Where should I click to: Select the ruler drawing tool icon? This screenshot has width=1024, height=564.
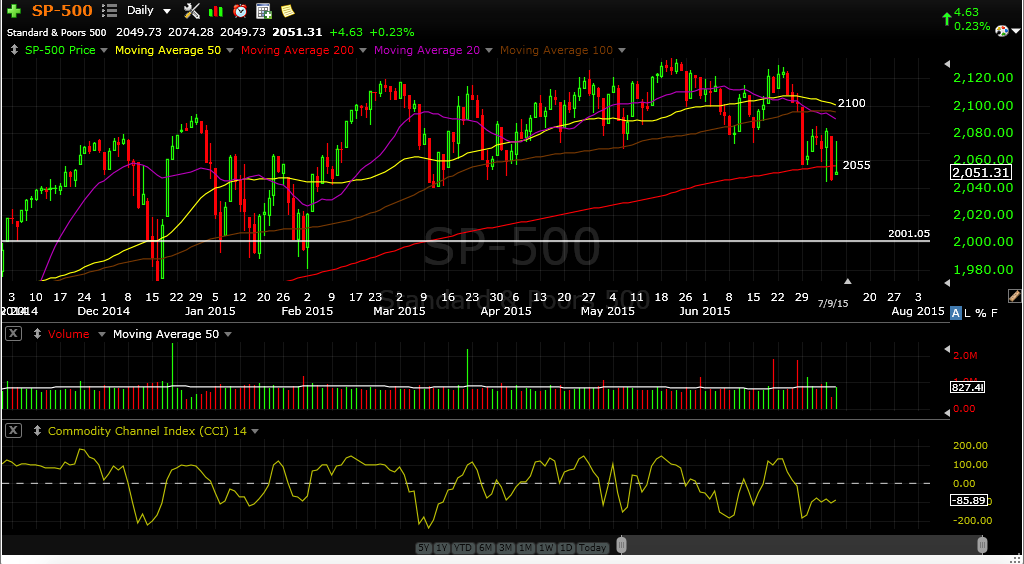(1014, 296)
